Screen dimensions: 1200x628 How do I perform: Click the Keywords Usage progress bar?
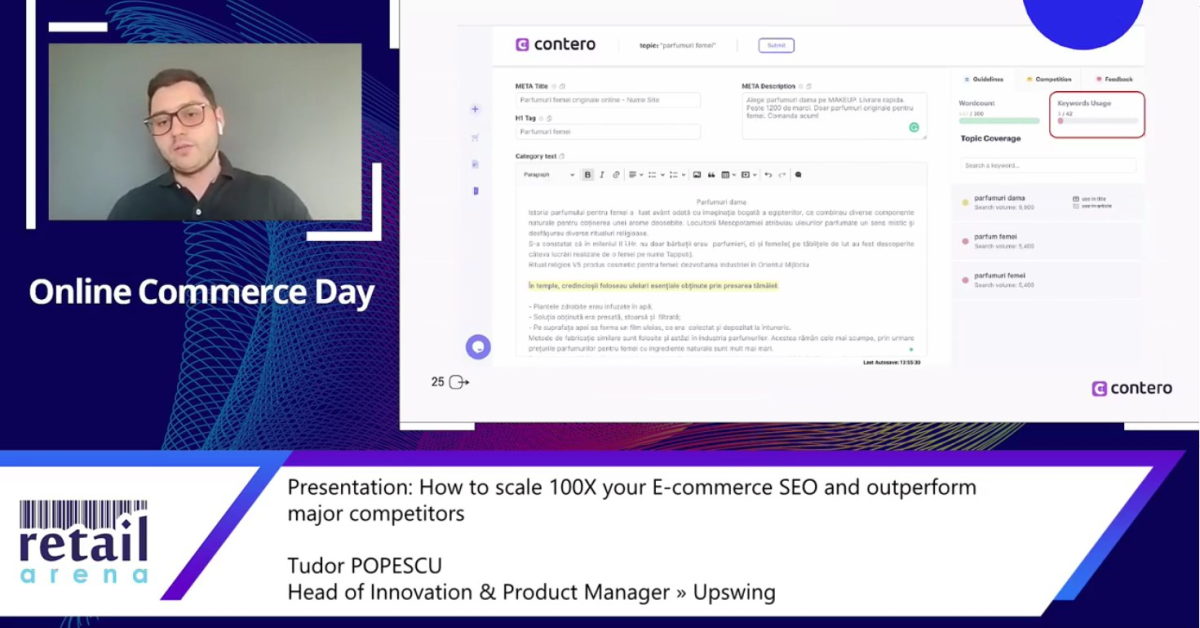[1097, 121]
